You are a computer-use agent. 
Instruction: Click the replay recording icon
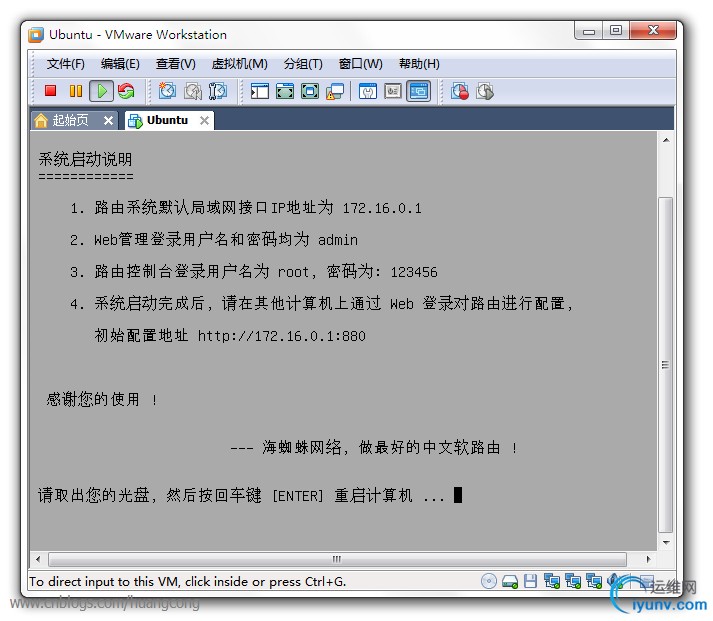click(485, 91)
